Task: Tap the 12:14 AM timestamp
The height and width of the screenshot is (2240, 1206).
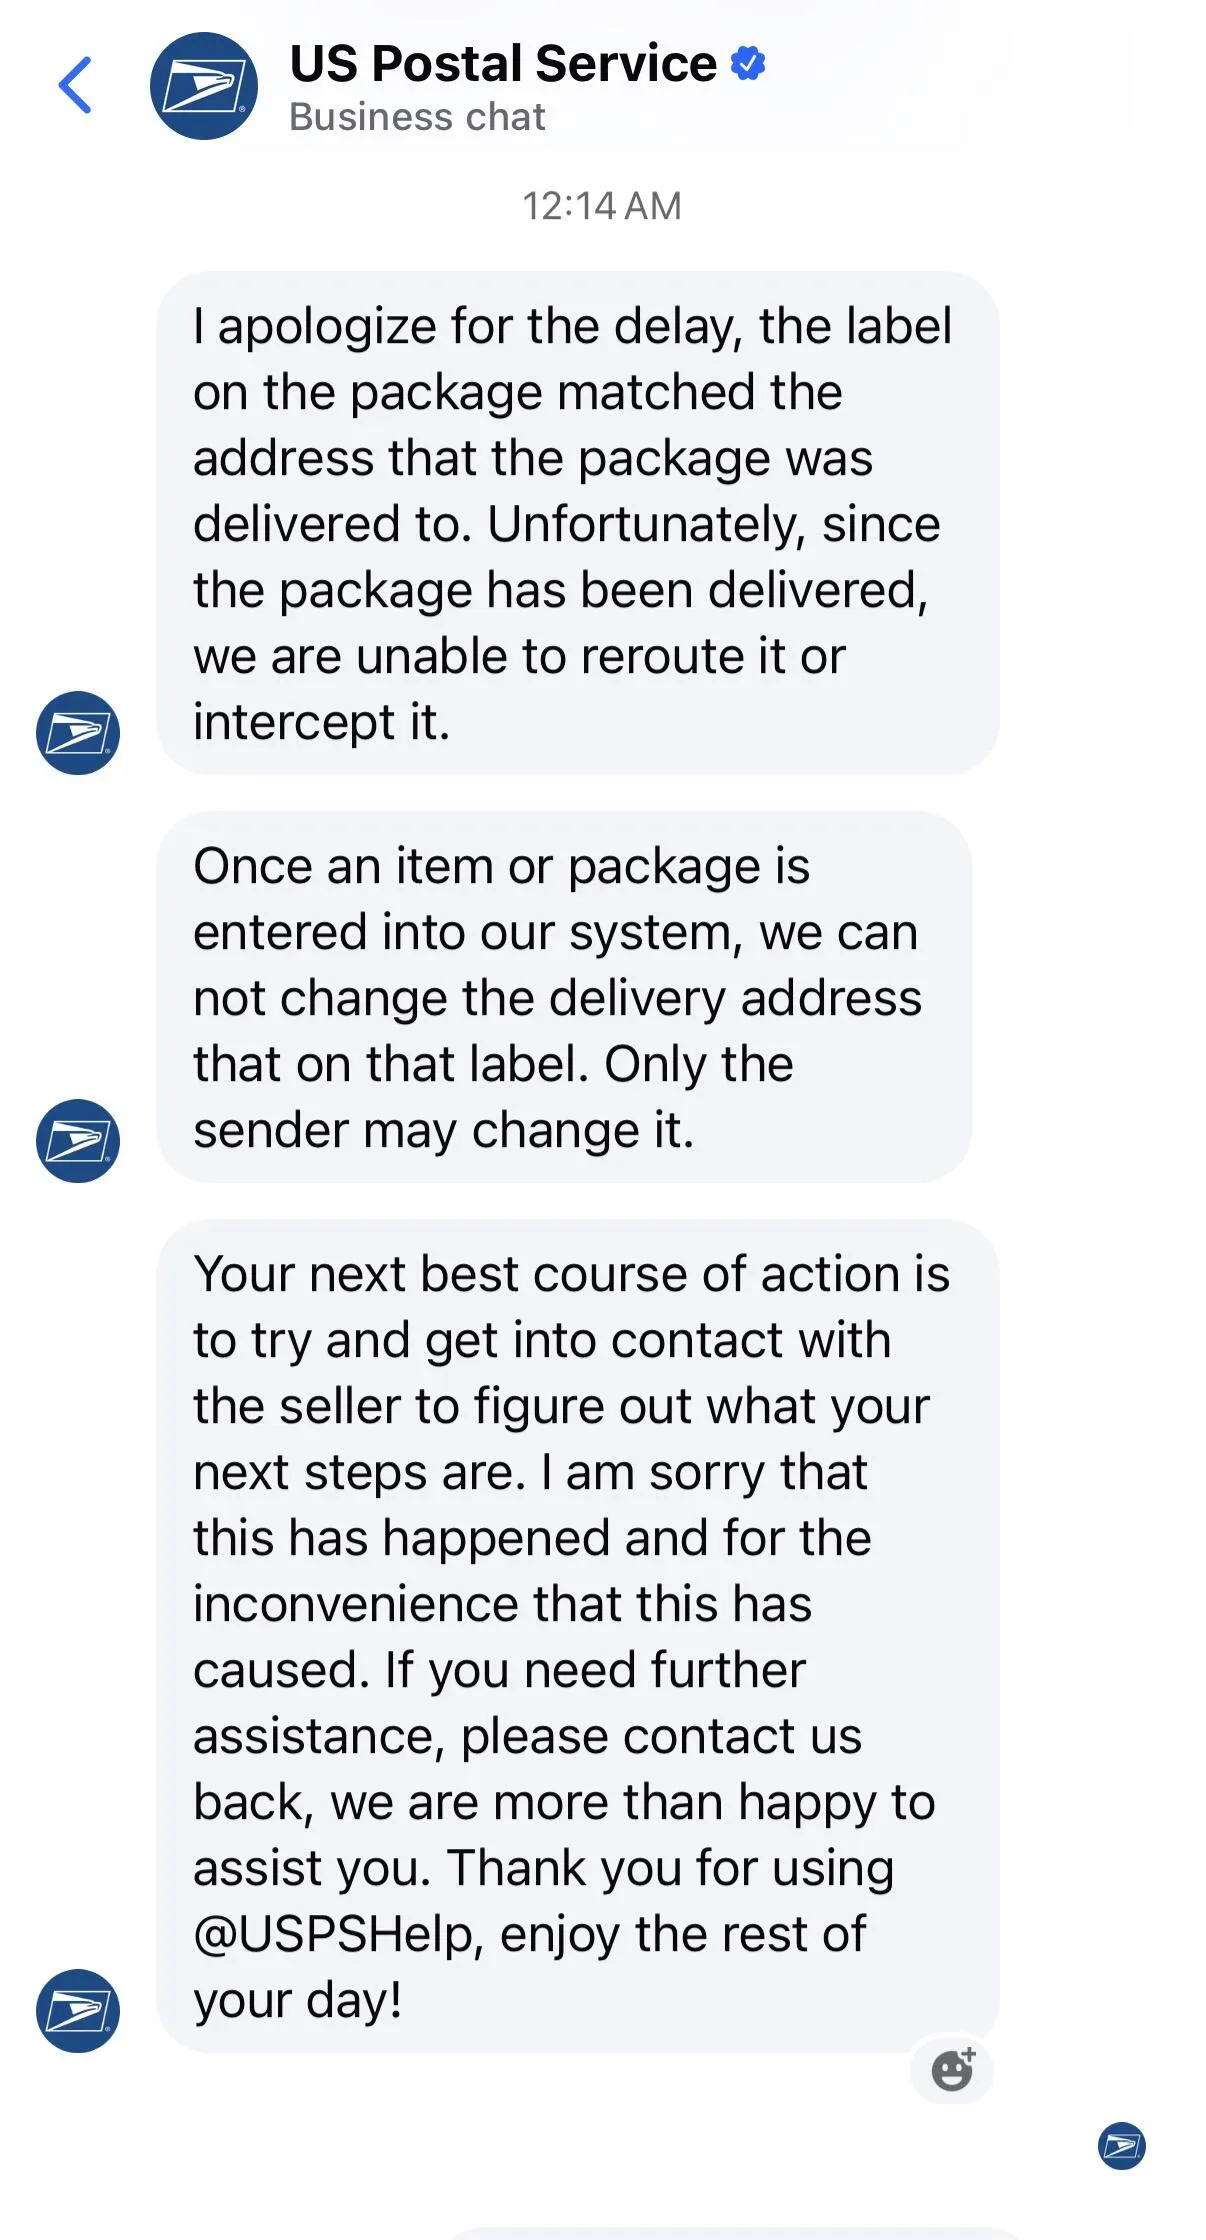Action: pos(602,206)
